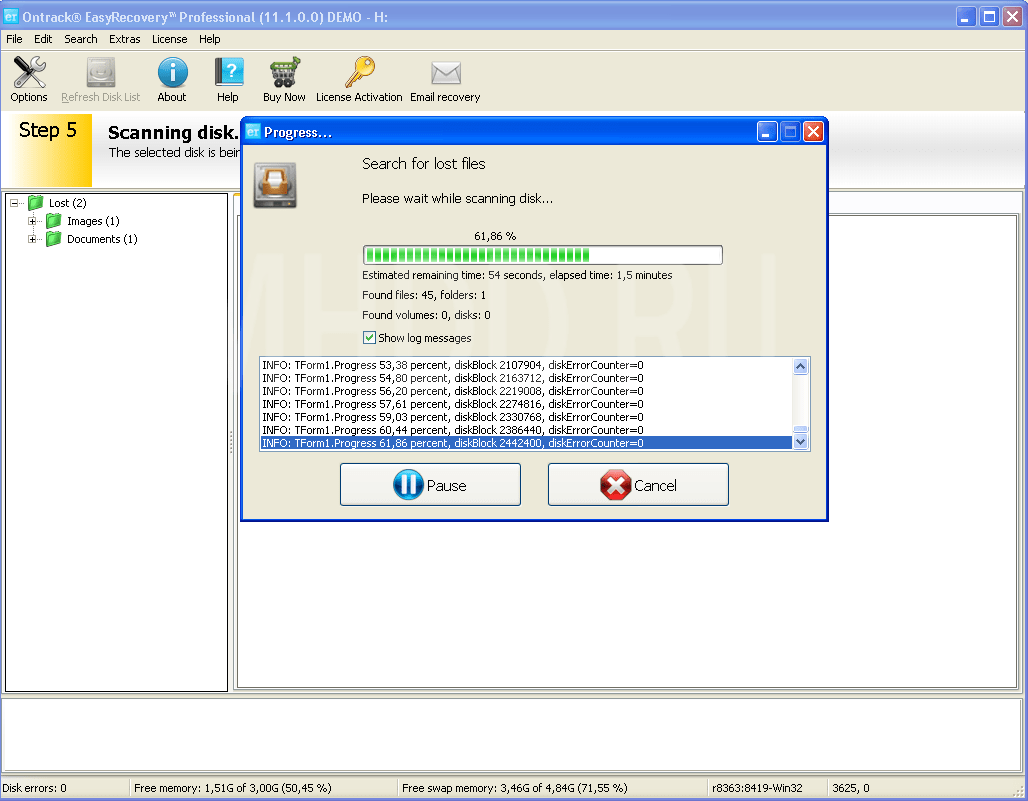The width and height of the screenshot is (1028, 801).
Task: Click the 61,86 % progress label
Action: pos(495,236)
